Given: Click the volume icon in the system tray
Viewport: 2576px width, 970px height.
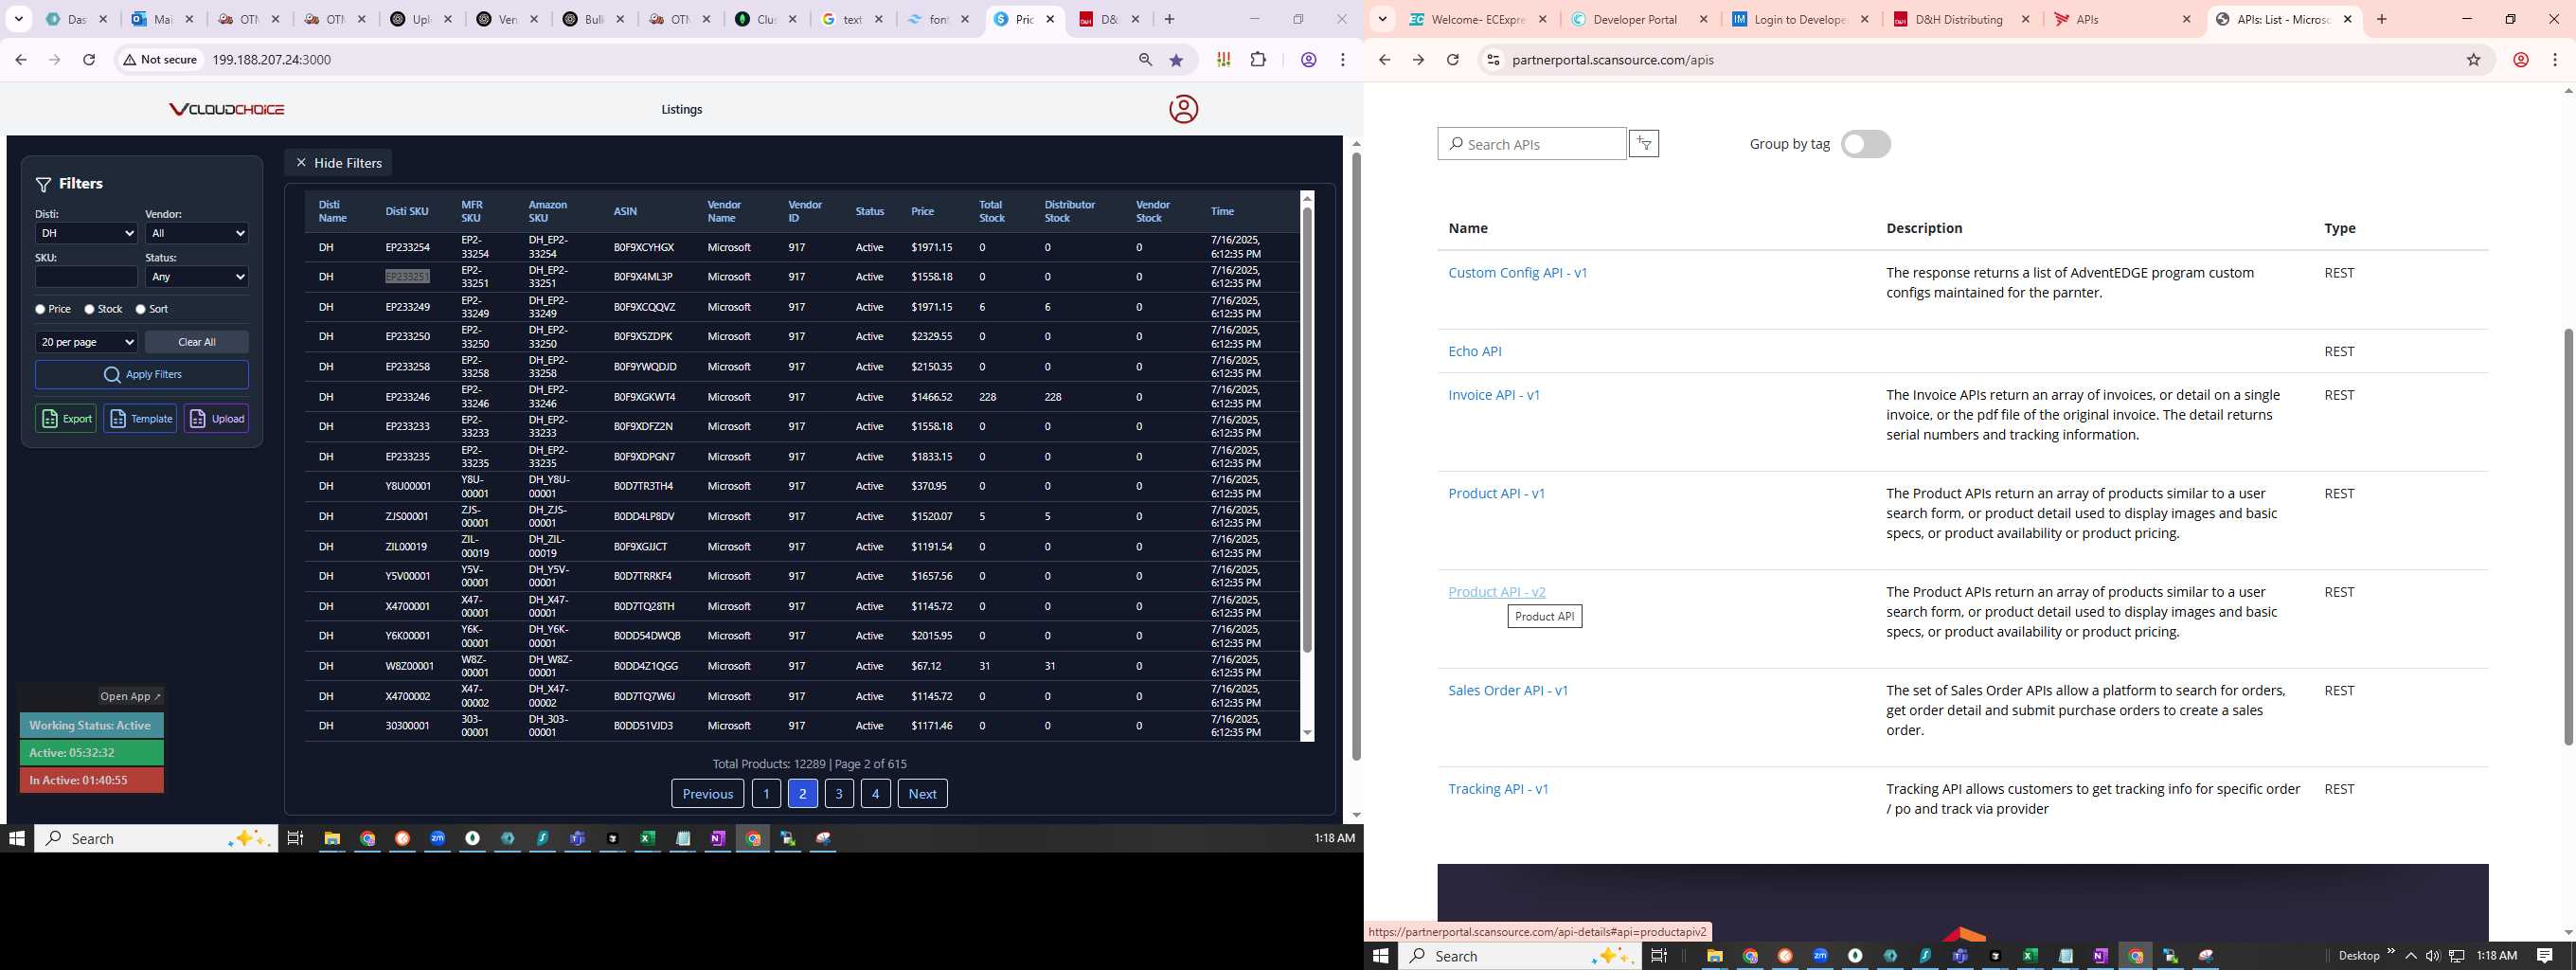Looking at the screenshot, I should point(2432,956).
